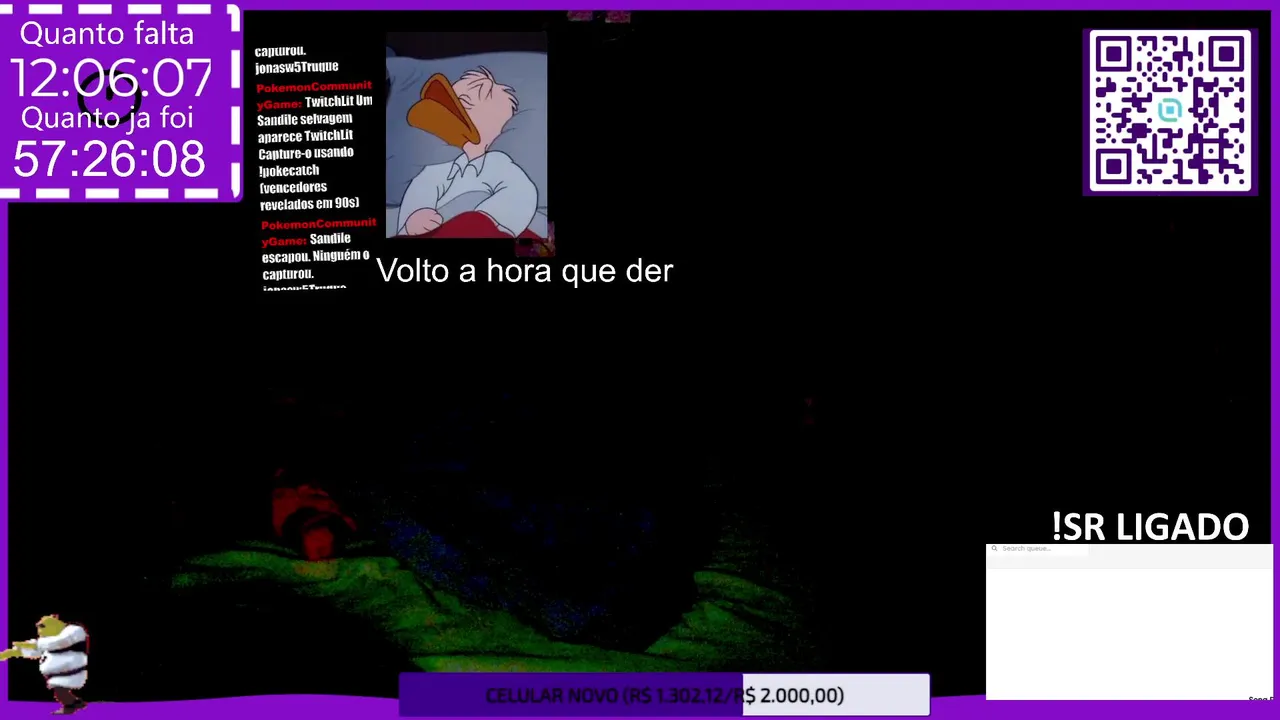Click the search magnifier icon in queue panel
The height and width of the screenshot is (720, 1280).
[x=994, y=549]
